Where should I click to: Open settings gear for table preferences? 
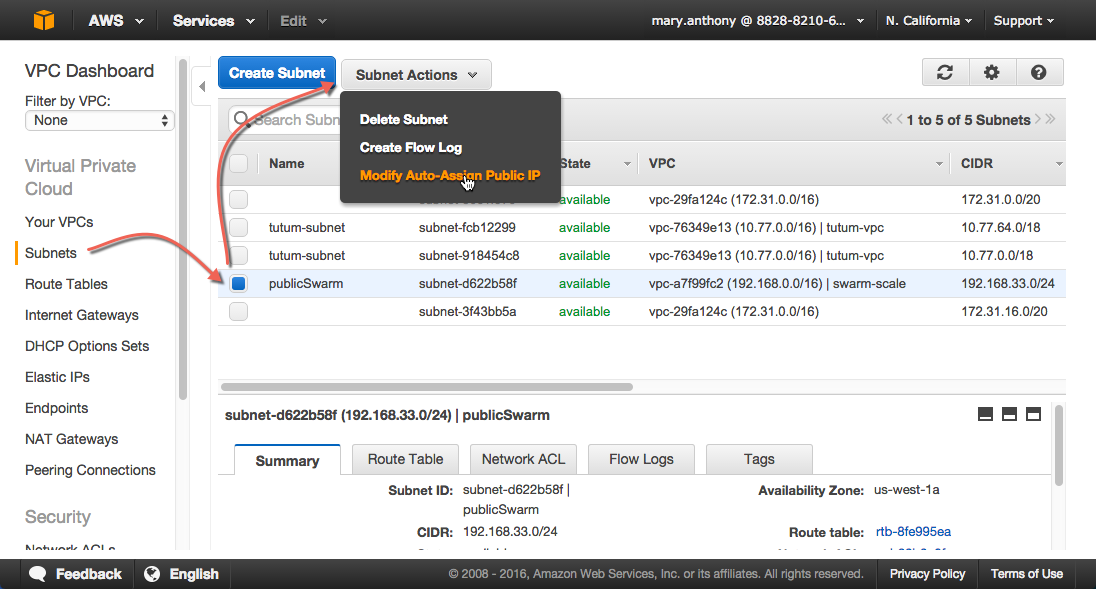991,72
